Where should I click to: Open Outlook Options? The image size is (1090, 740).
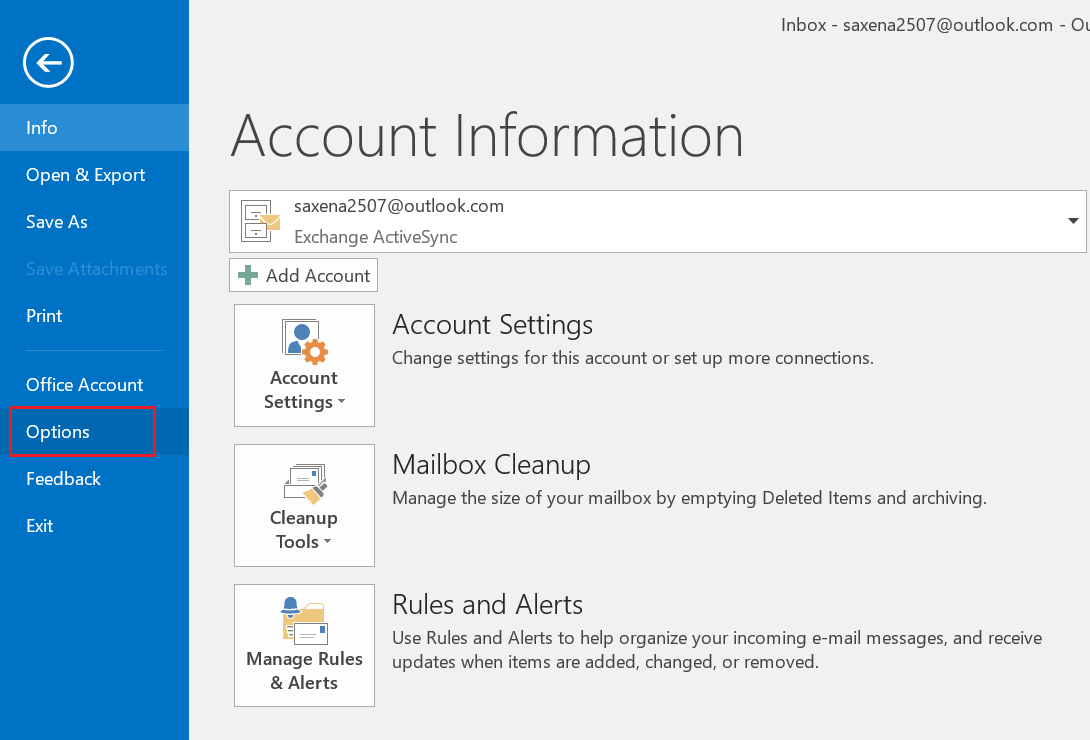58,432
